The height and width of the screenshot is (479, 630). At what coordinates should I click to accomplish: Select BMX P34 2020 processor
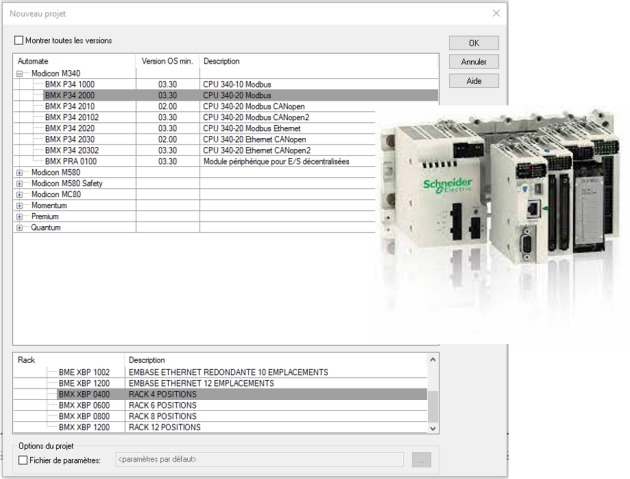(70, 129)
